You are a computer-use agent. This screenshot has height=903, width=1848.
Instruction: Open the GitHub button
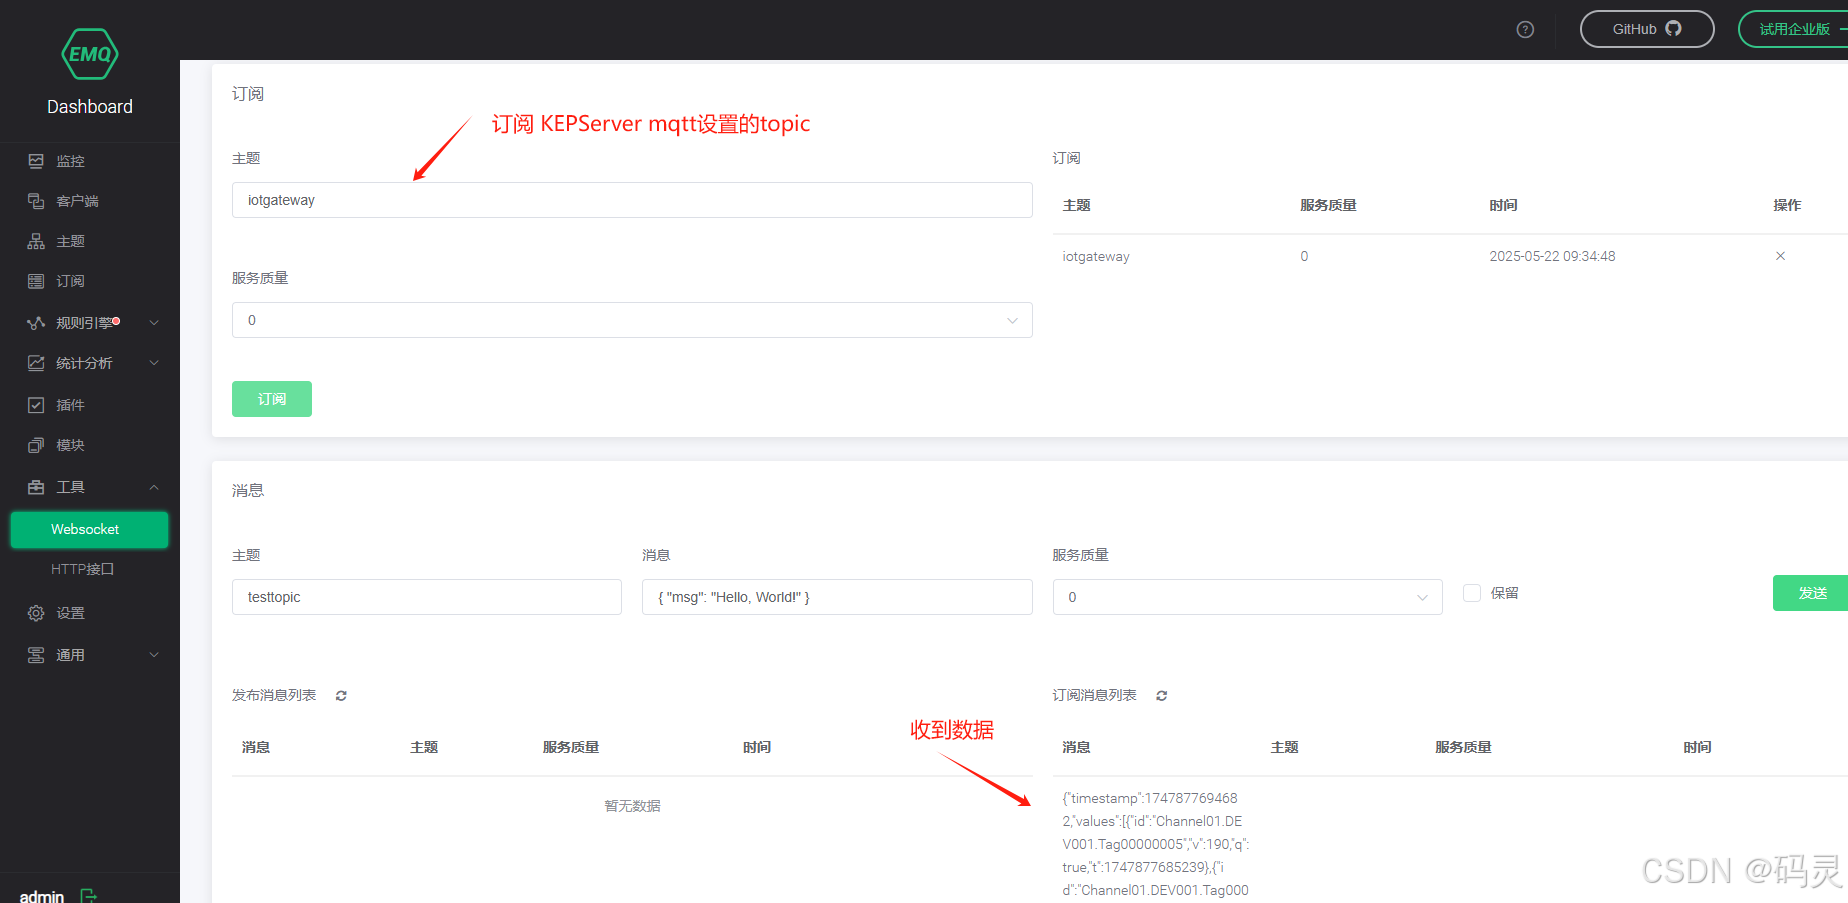click(x=1647, y=29)
